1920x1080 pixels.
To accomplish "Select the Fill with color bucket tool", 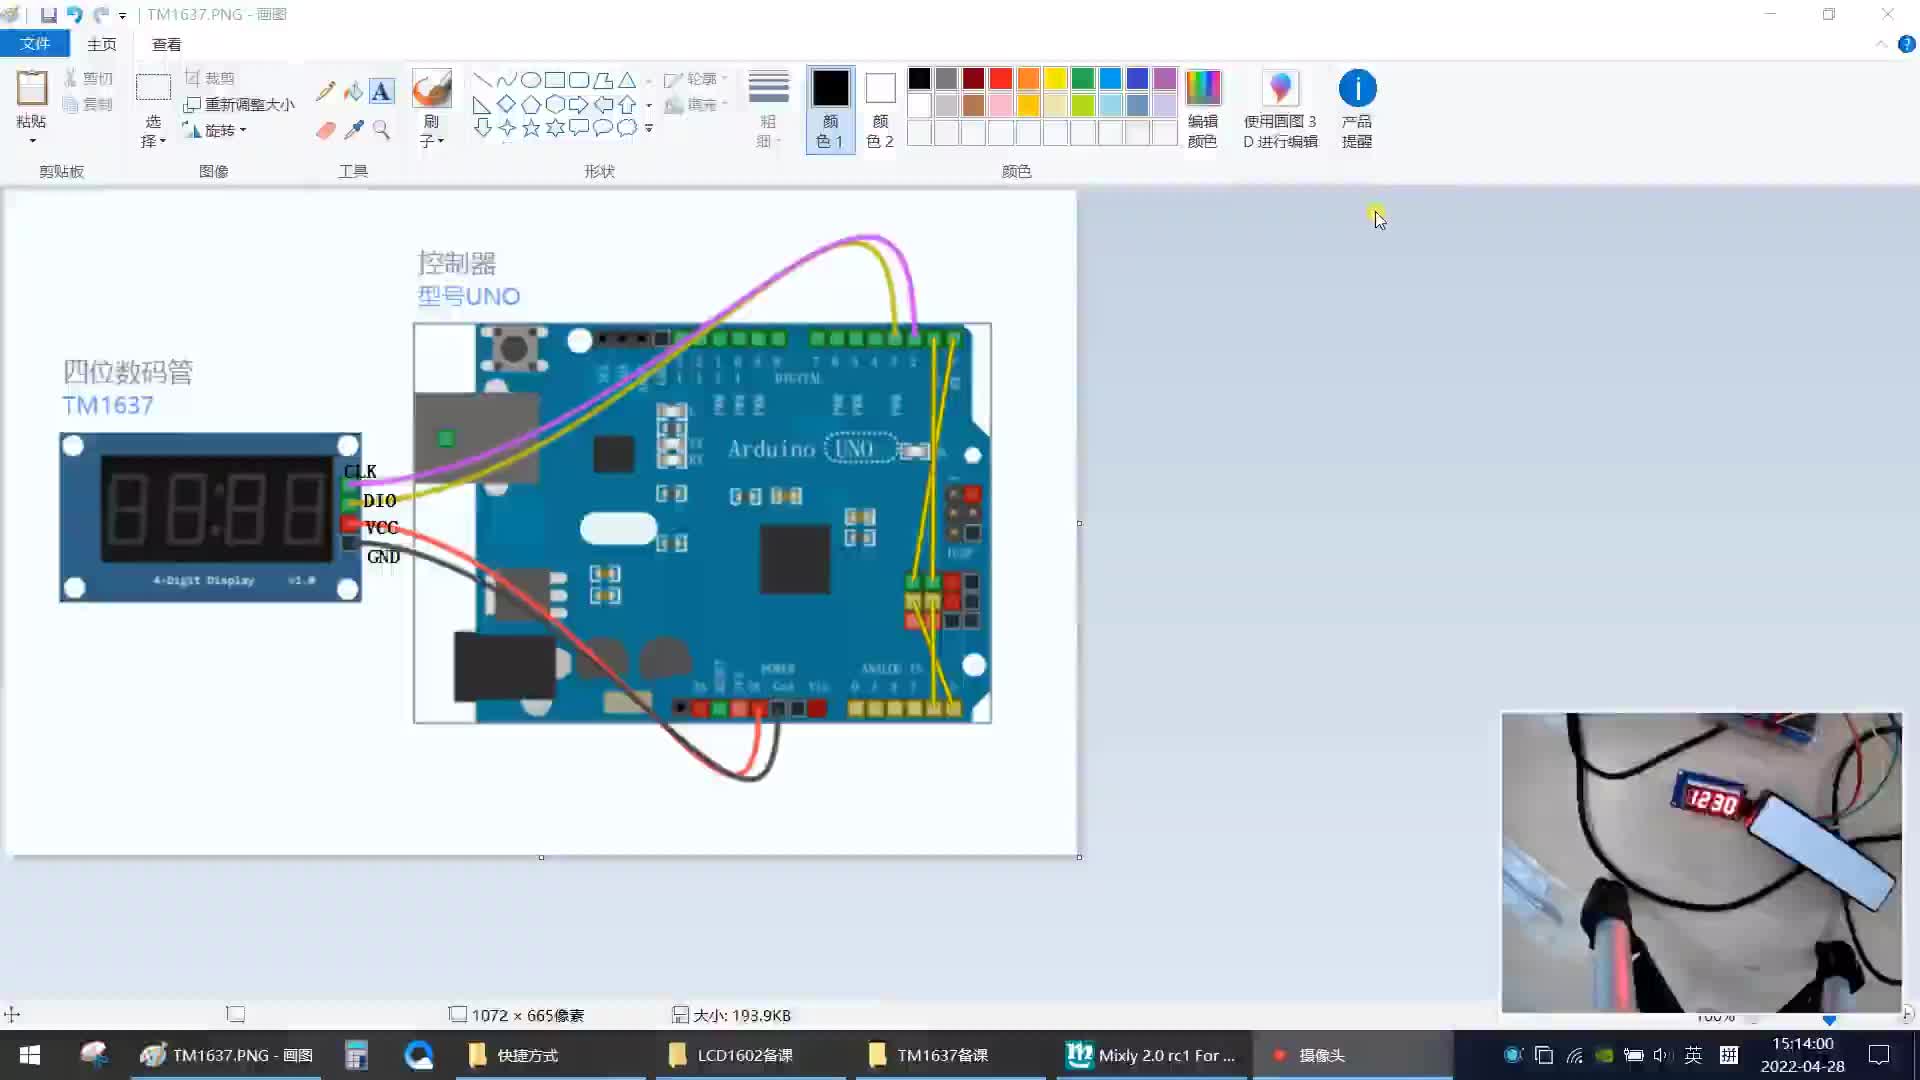I will 353,91.
